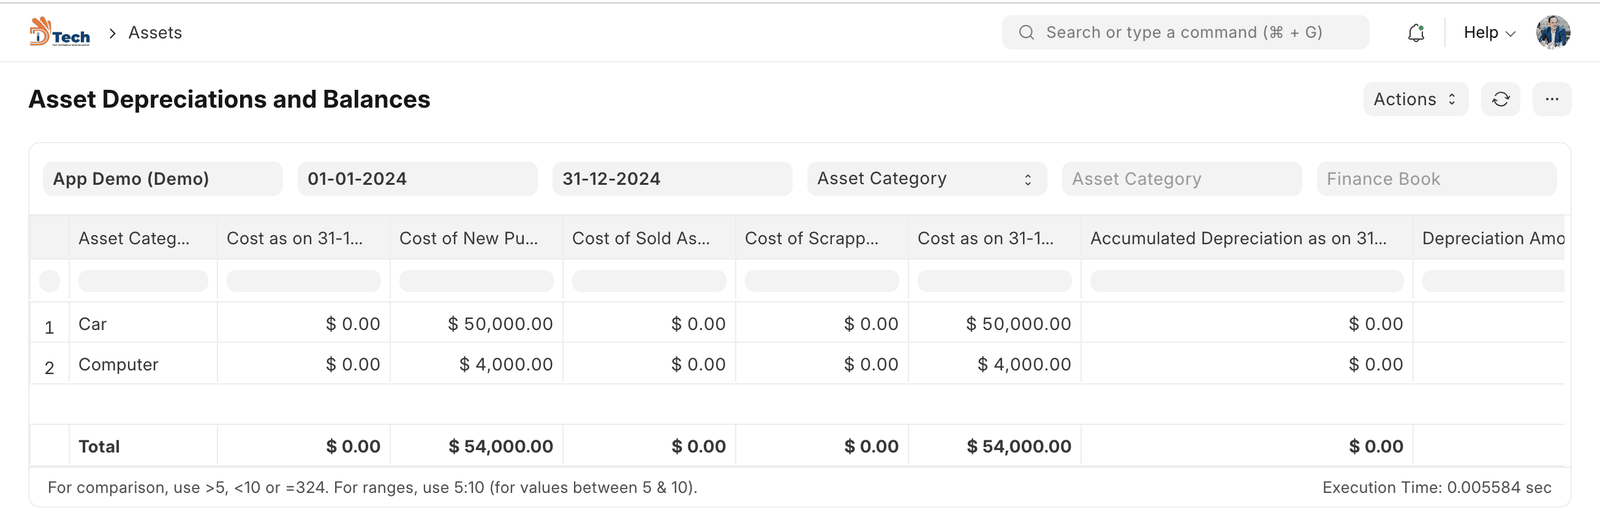The image size is (1600, 524).
Task: Click the Cost of New Purchase column header
Action: click(469, 238)
